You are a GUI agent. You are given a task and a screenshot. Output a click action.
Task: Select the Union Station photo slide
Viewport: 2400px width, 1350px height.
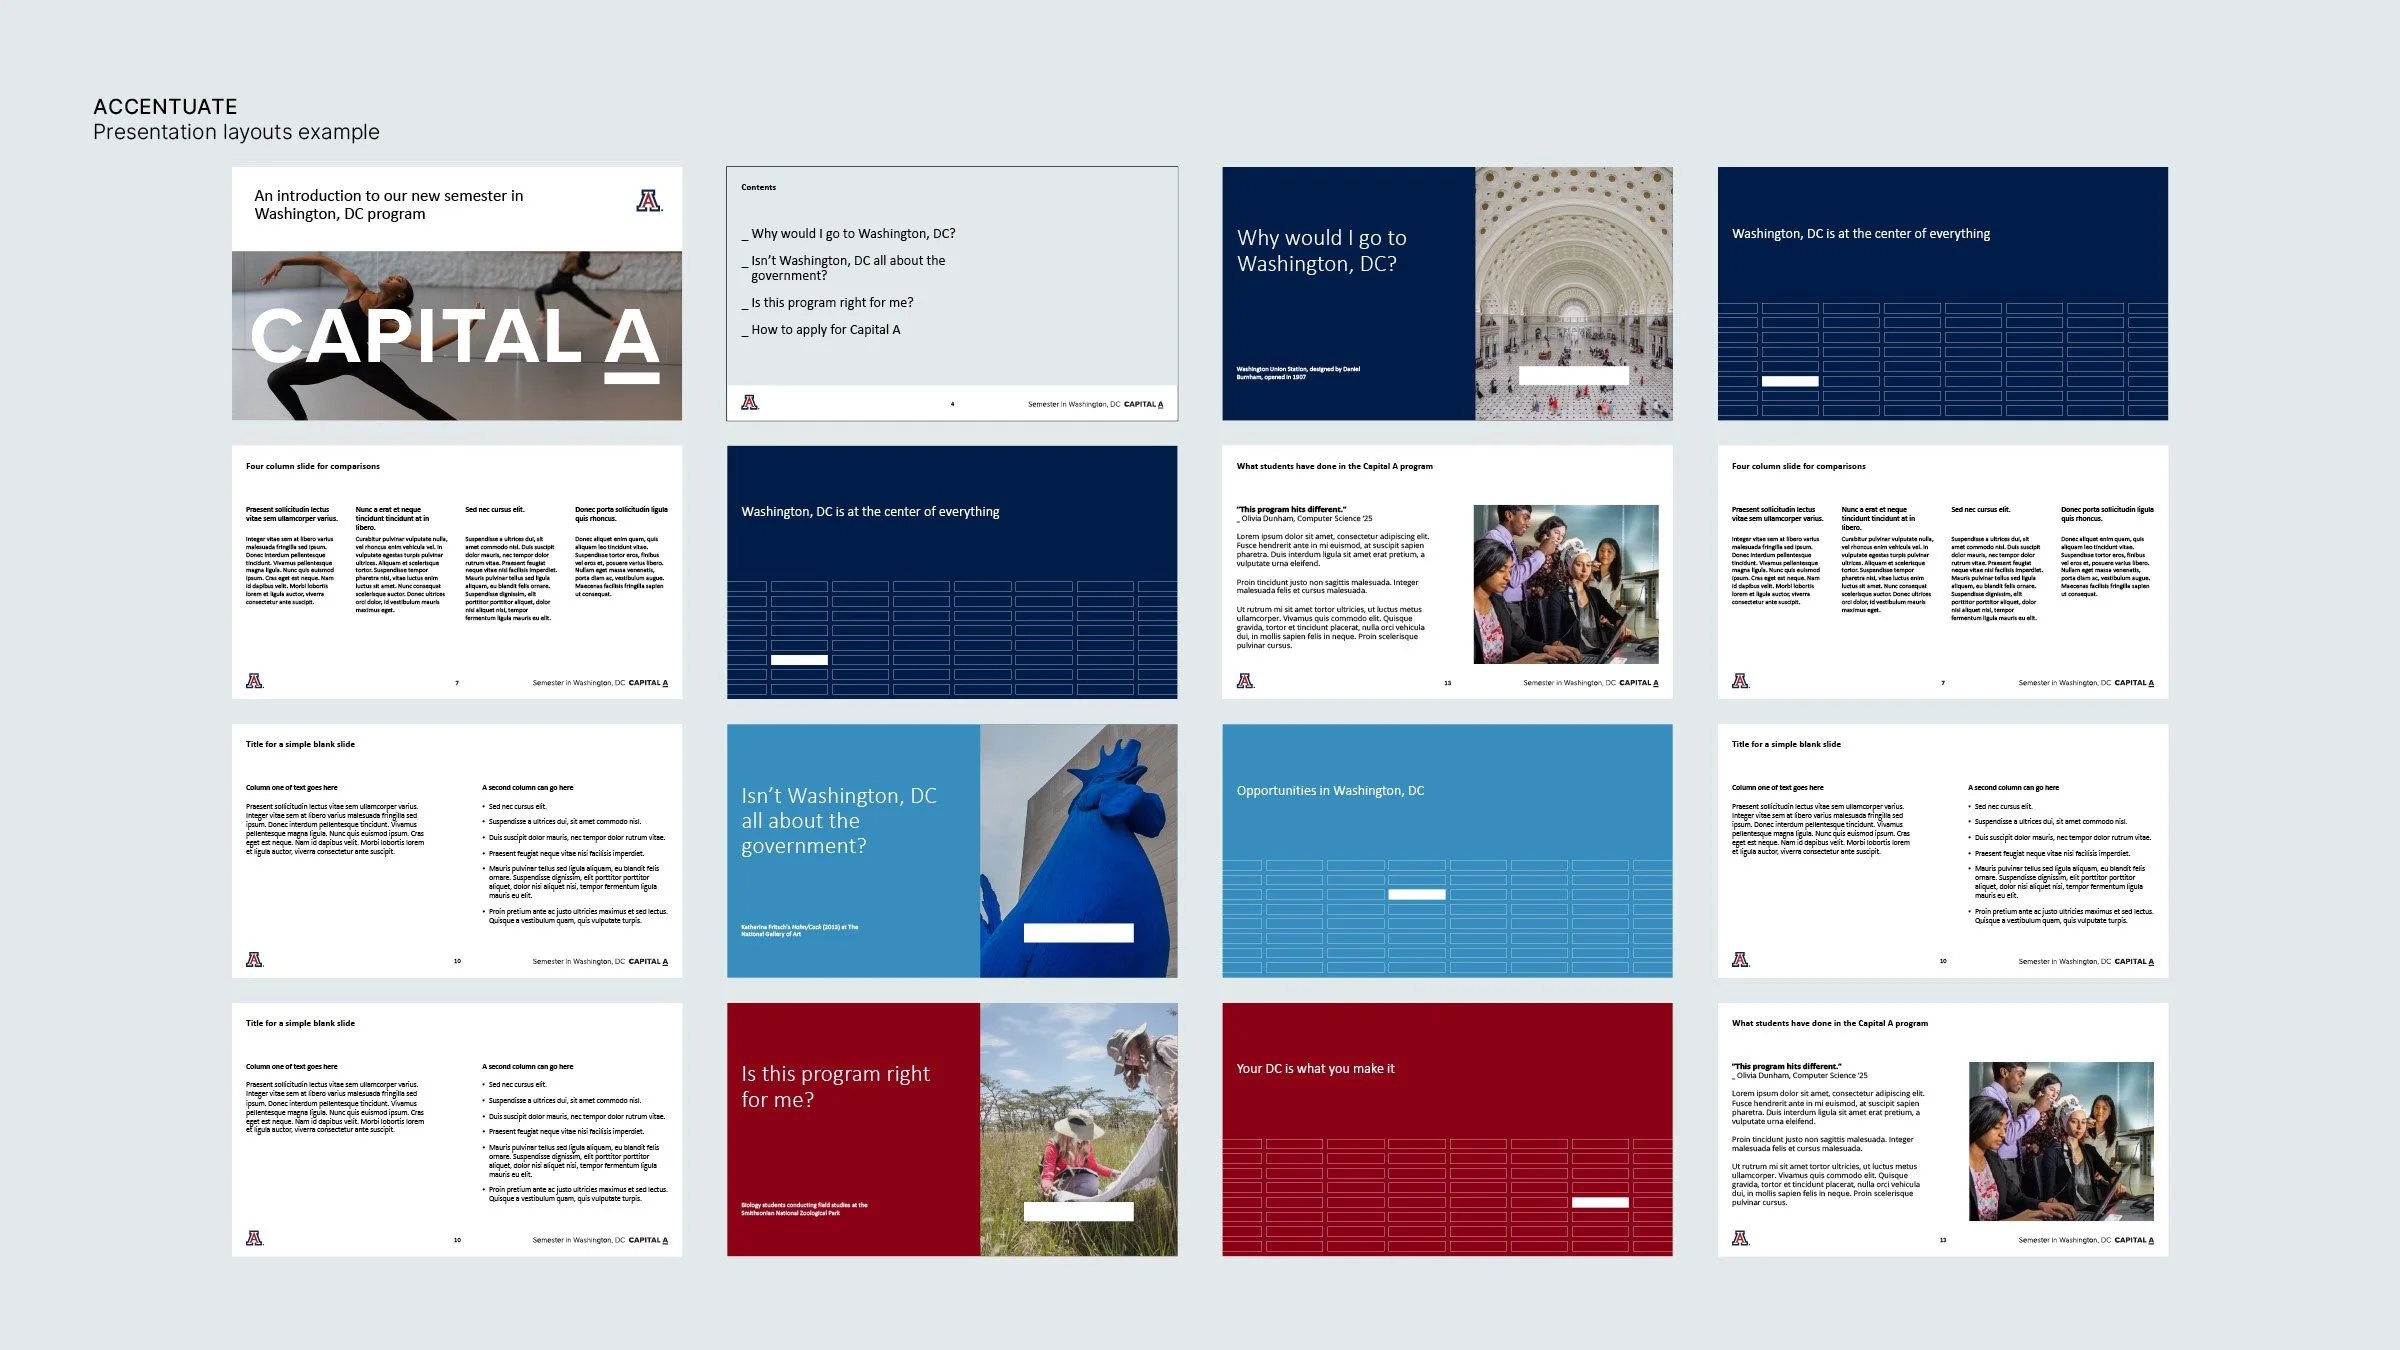click(x=1446, y=293)
